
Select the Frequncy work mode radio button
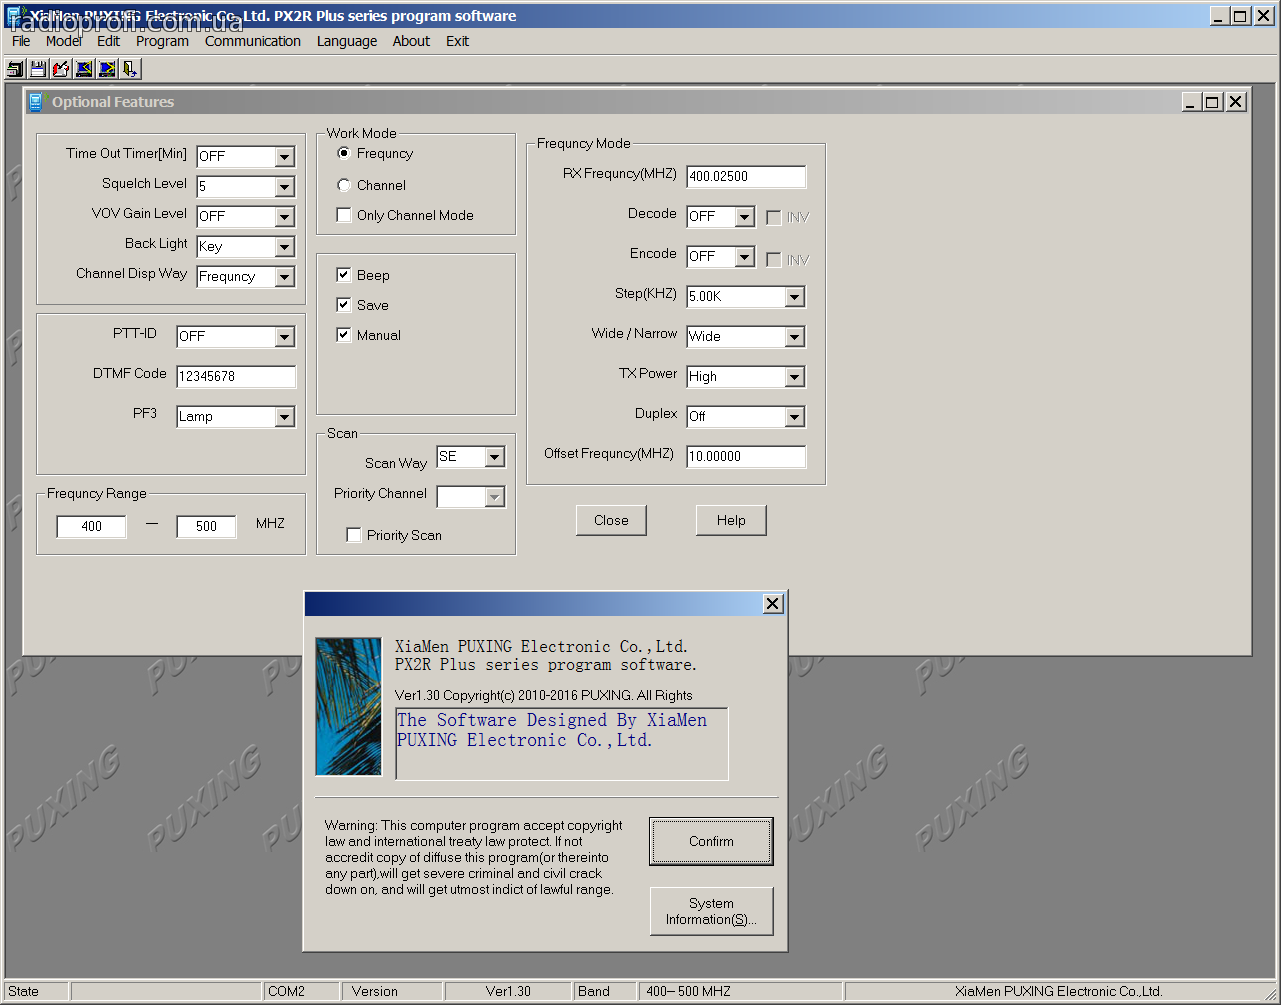pyautogui.click(x=344, y=154)
